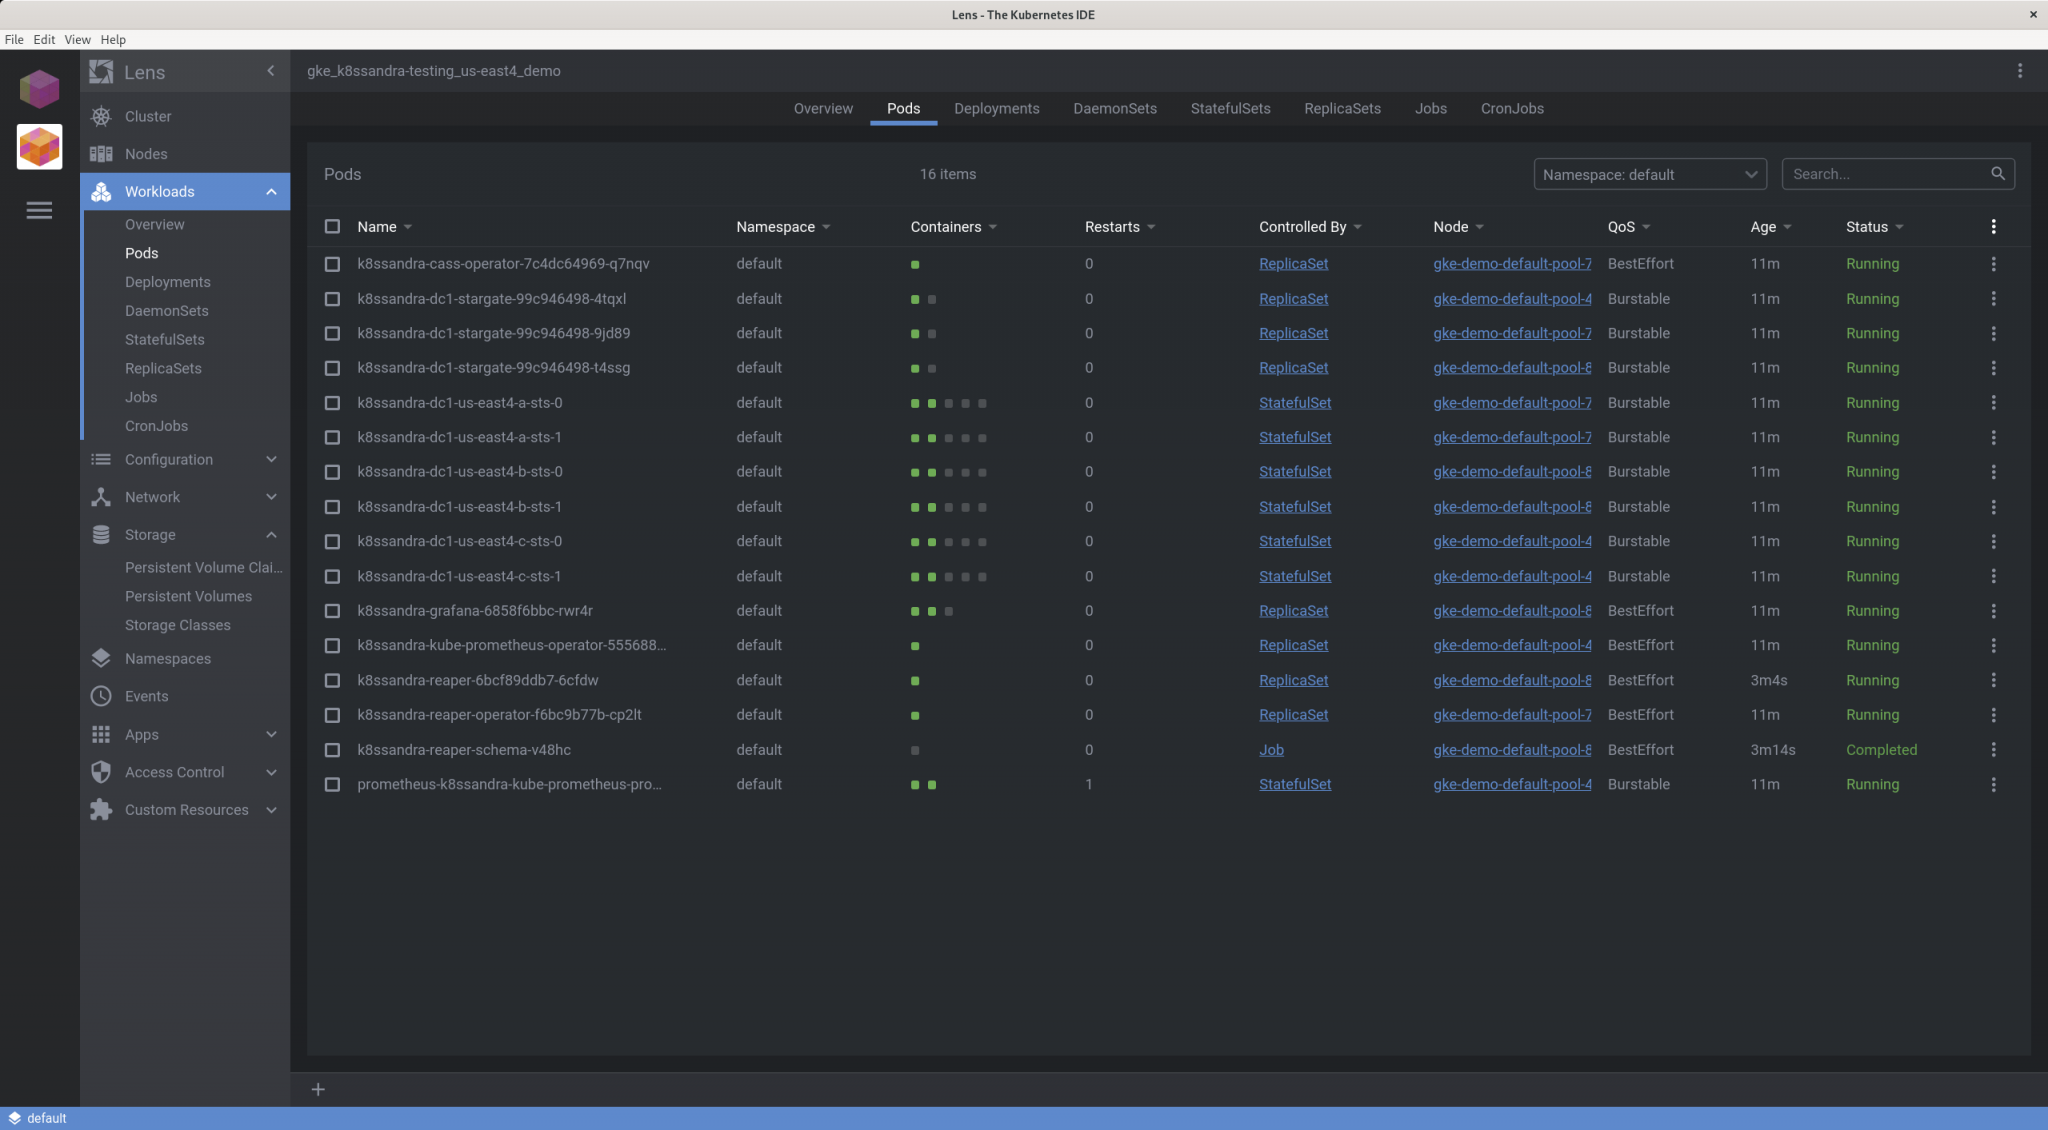The image size is (2048, 1130).
Task: Open the k8ssandra-reaper-operator-f6bc9b77b-cp2lt pod row
Action: (1168, 715)
